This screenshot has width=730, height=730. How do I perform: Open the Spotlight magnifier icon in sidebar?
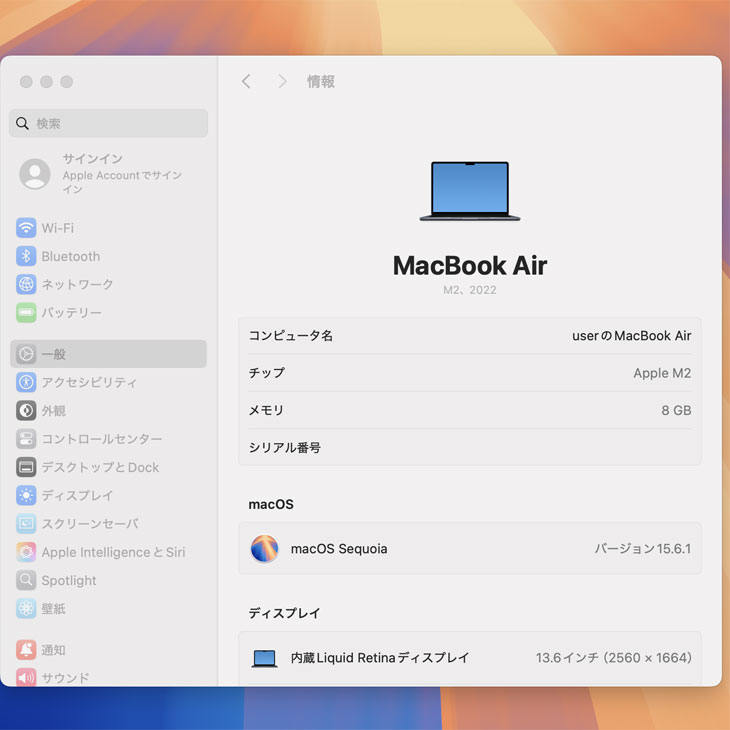tap(26, 580)
